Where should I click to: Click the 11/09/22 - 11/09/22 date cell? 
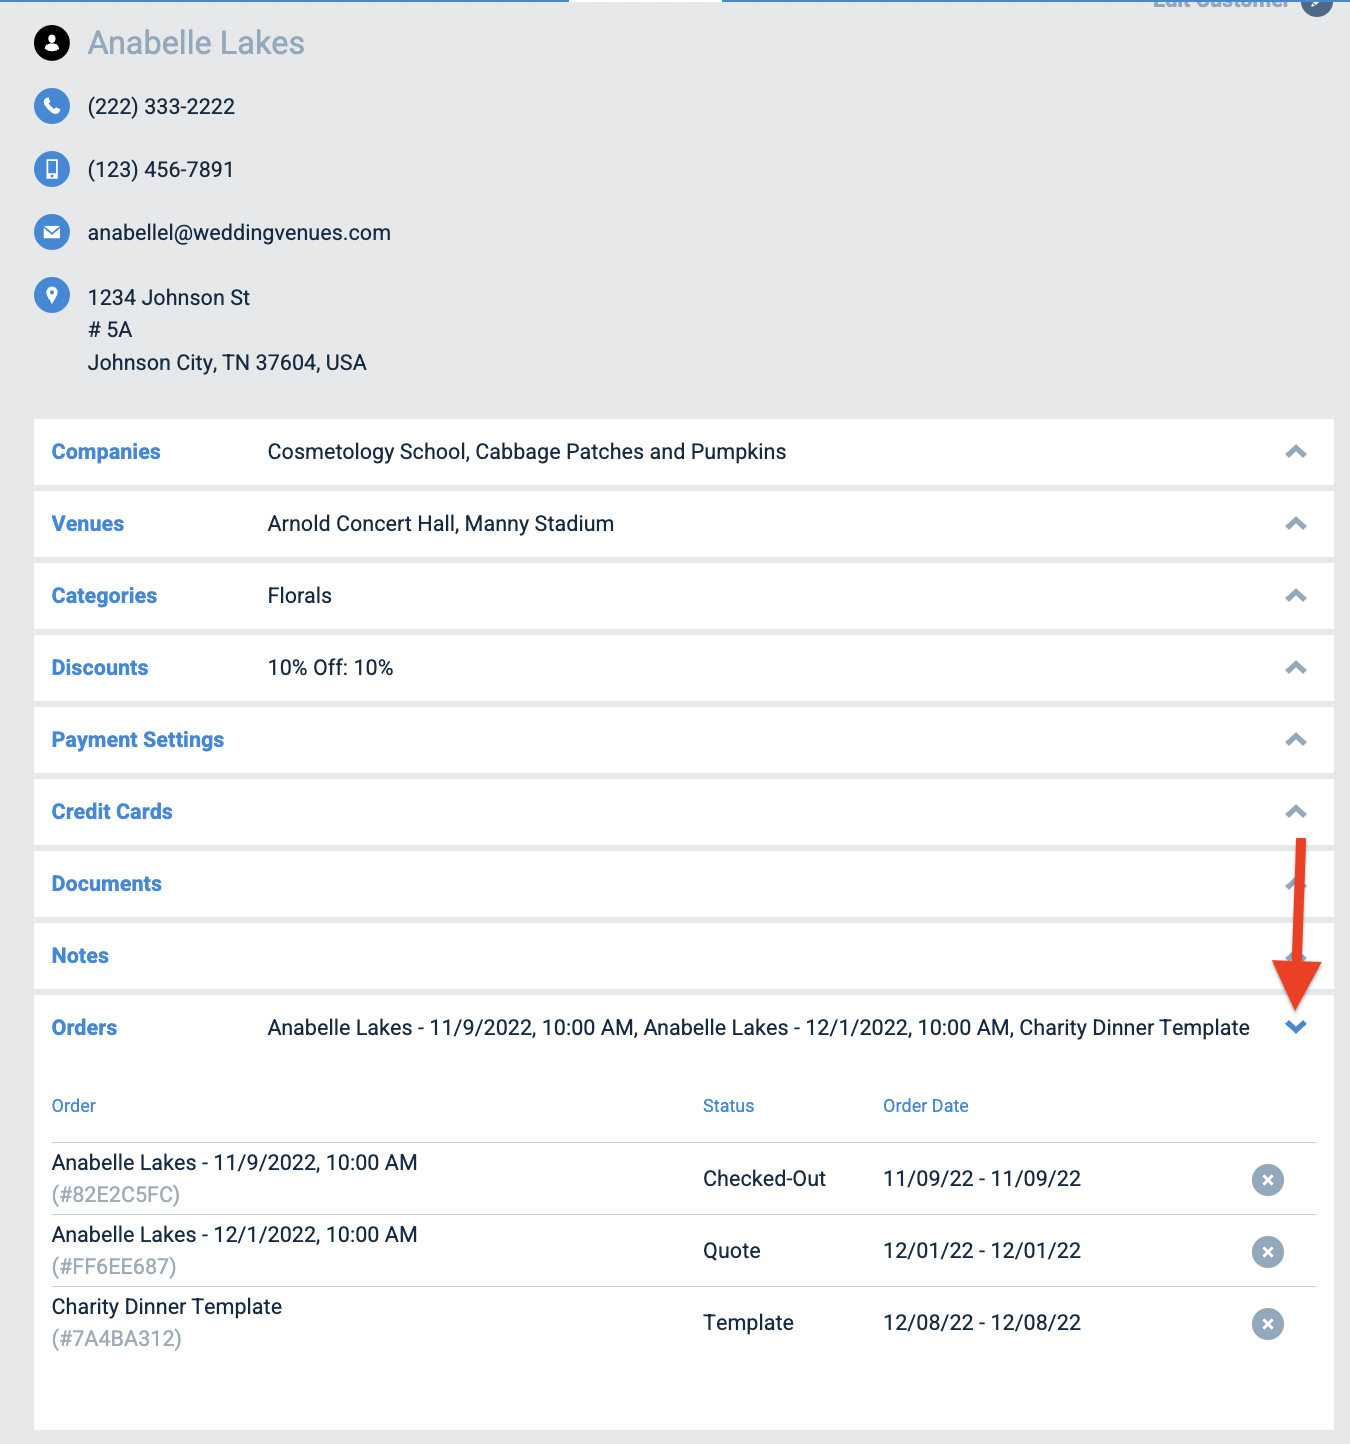pos(982,1179)
